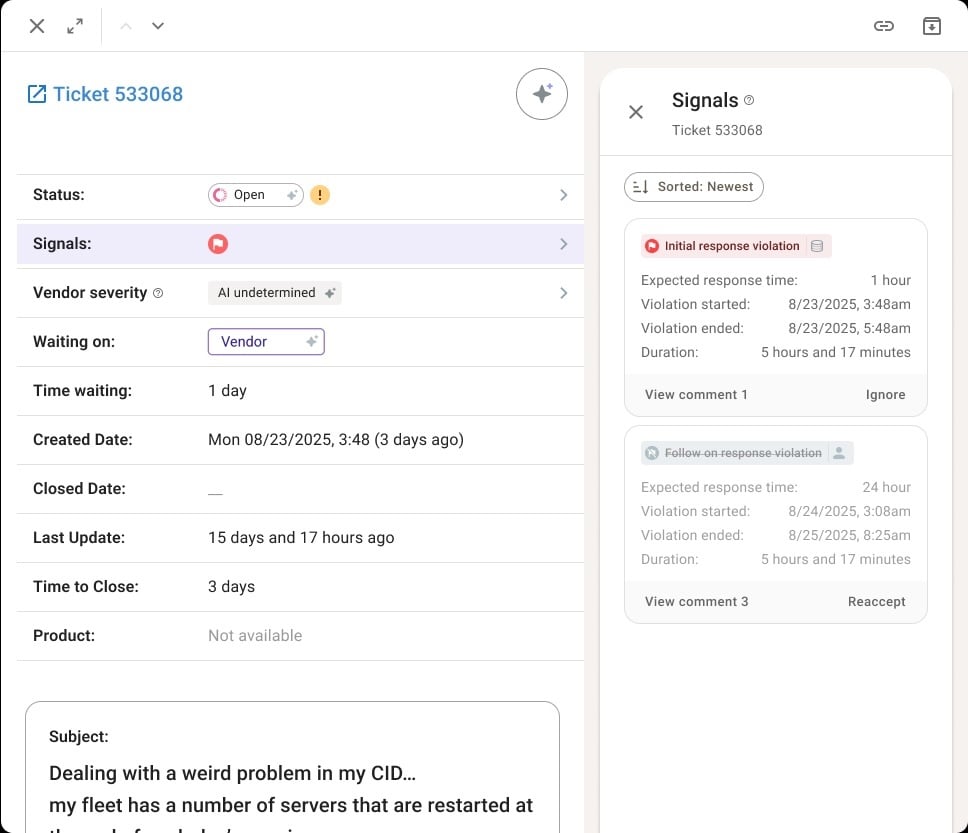The image size is (968, 833).
Task: Click the AI undetermined severity tag
Action: pos(275,293)
